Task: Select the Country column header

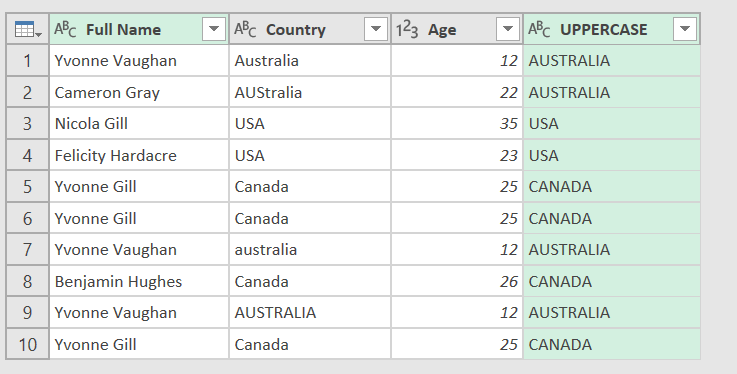Action: [310, 29]
